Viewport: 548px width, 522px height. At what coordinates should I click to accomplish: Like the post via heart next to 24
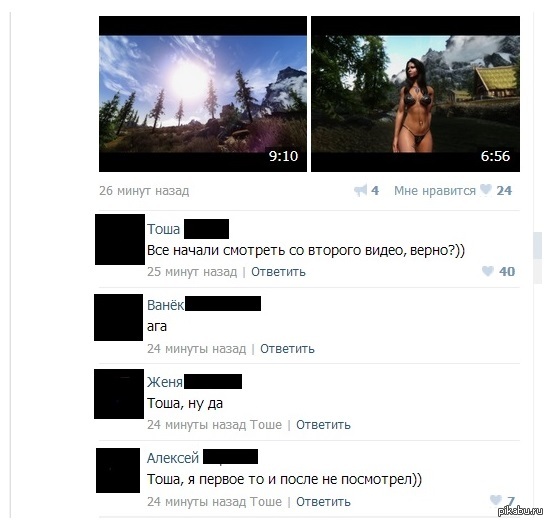(x=485, y=190)
